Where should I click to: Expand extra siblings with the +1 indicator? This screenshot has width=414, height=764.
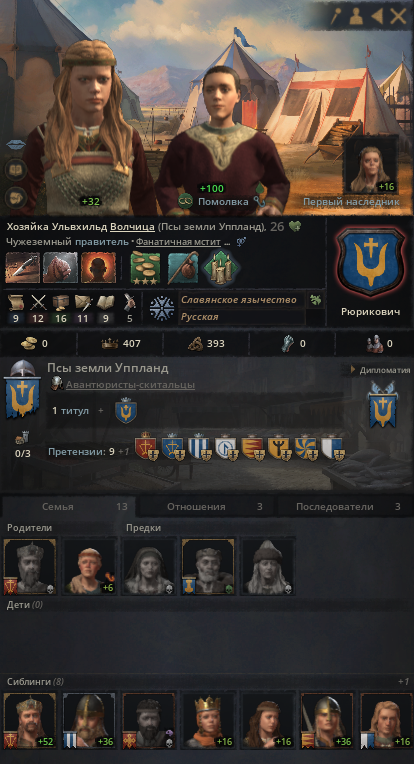pos(403,681)
